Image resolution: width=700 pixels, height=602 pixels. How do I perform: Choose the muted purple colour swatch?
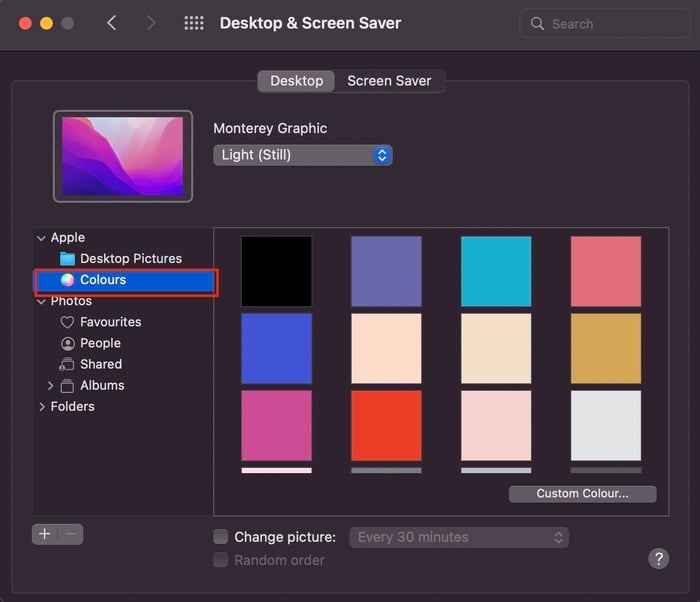(386, 272)
